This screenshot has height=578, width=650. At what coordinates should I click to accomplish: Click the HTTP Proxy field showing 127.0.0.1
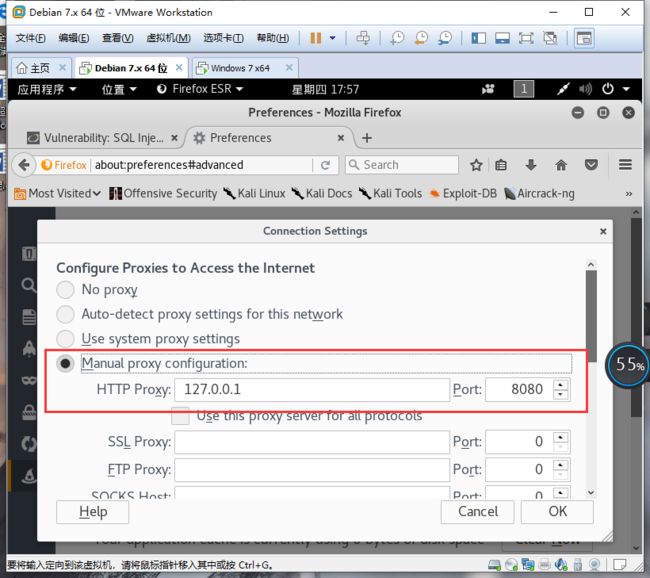(x=312, y=390)
